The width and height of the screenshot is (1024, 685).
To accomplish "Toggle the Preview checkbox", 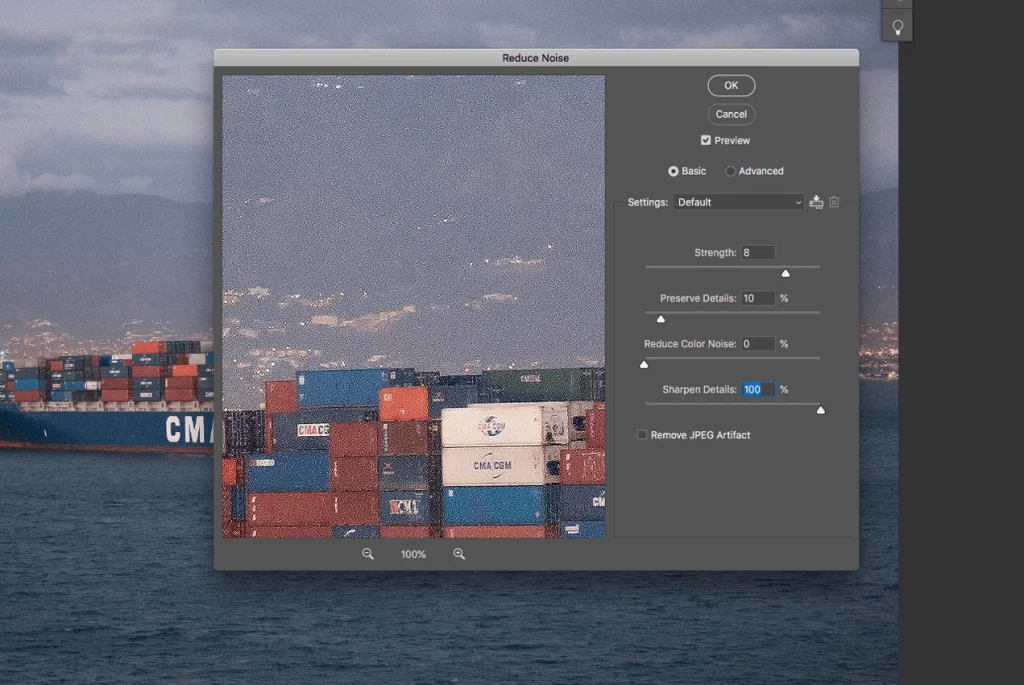I will coord(705,140).
